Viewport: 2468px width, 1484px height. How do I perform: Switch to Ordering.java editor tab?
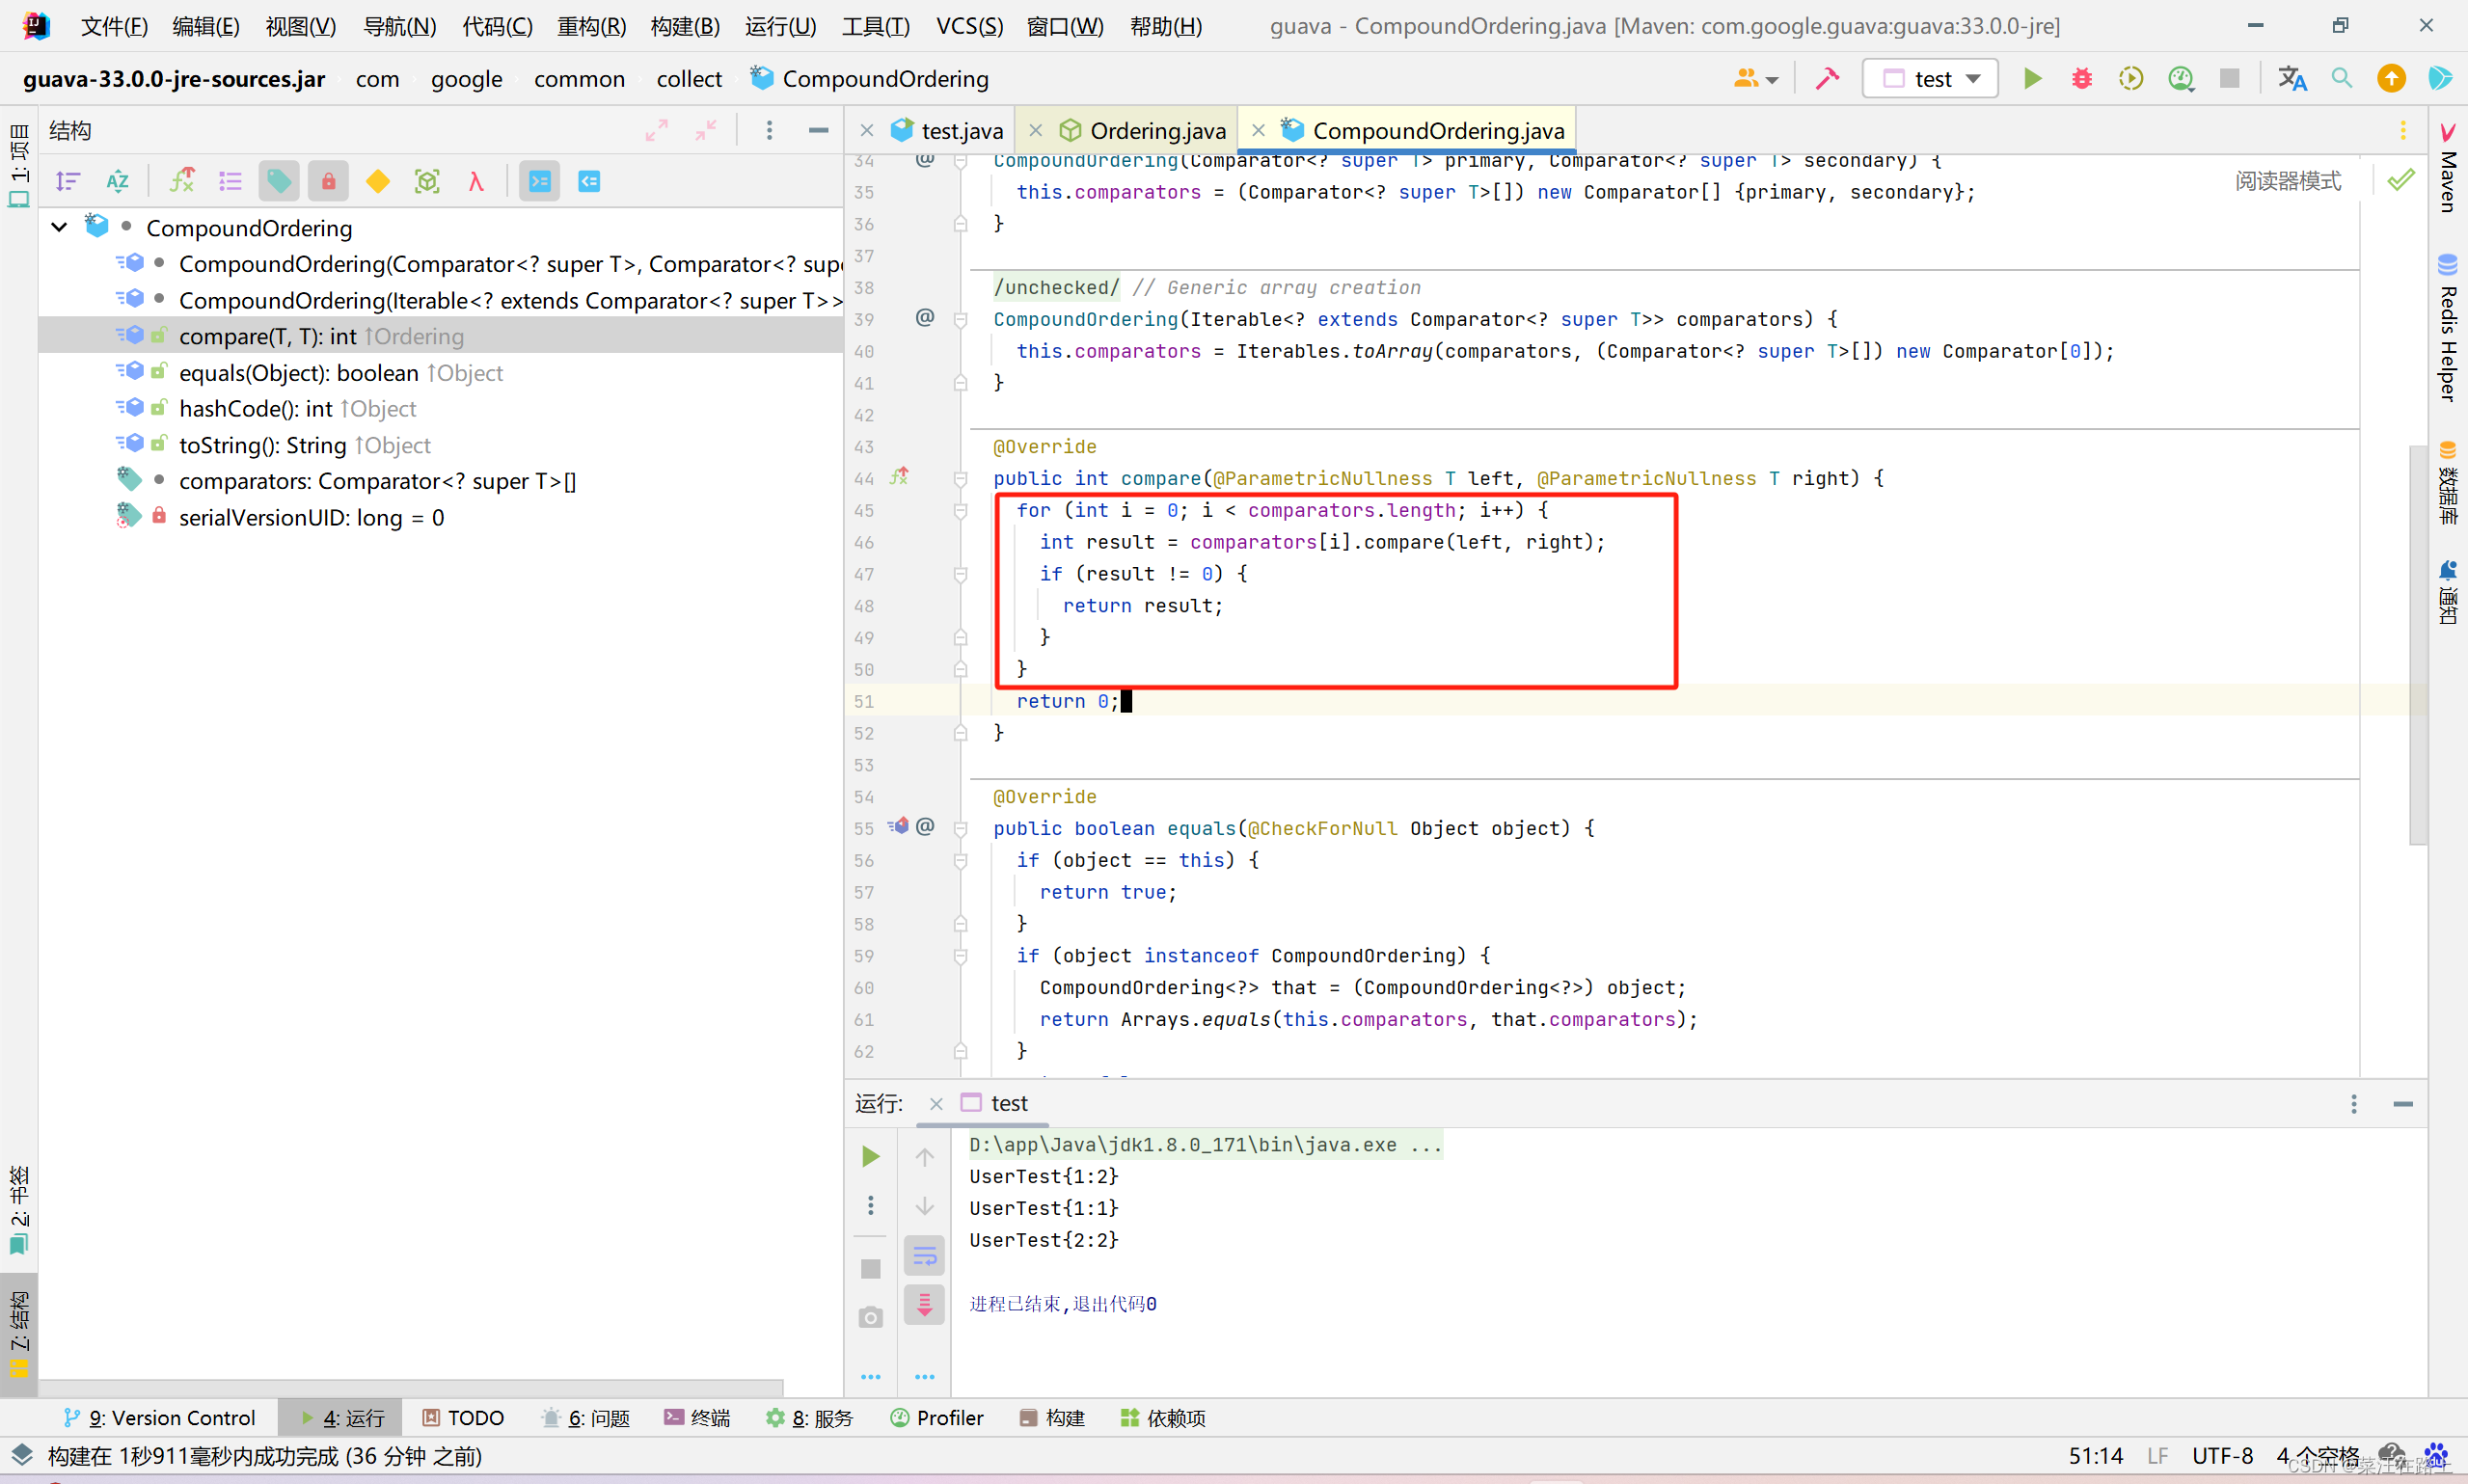1156,130
